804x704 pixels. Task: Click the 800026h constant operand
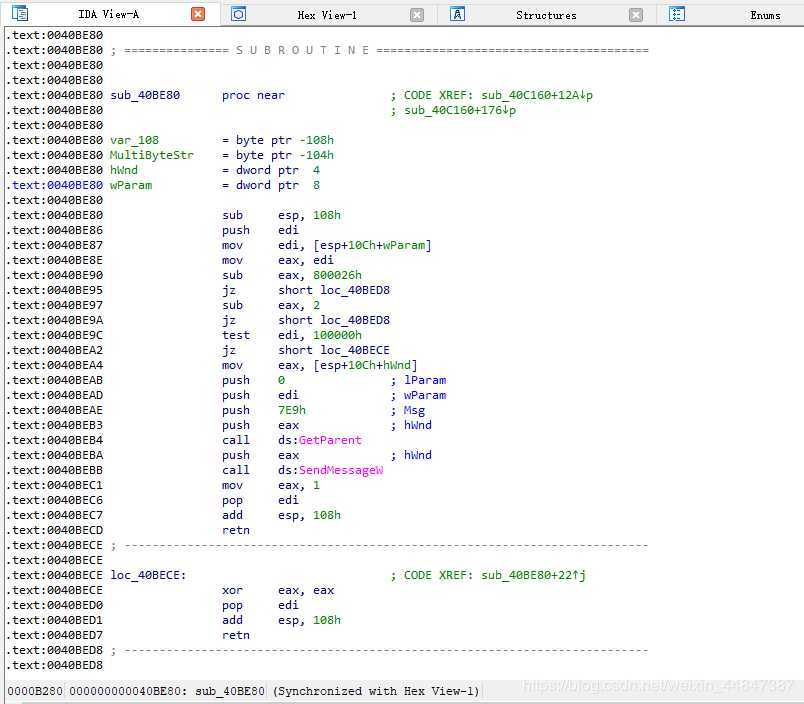point(335,275)
